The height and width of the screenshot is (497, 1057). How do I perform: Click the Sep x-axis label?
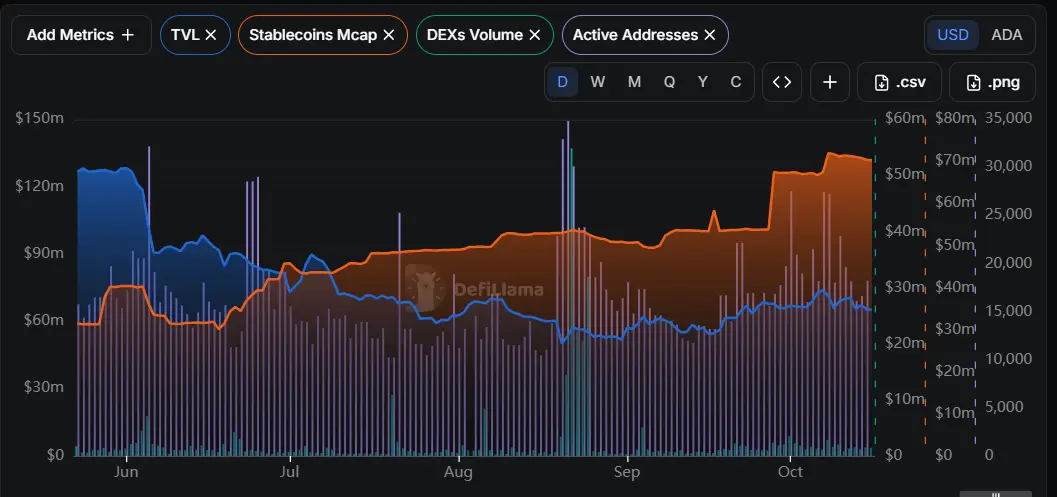(626, 472)
